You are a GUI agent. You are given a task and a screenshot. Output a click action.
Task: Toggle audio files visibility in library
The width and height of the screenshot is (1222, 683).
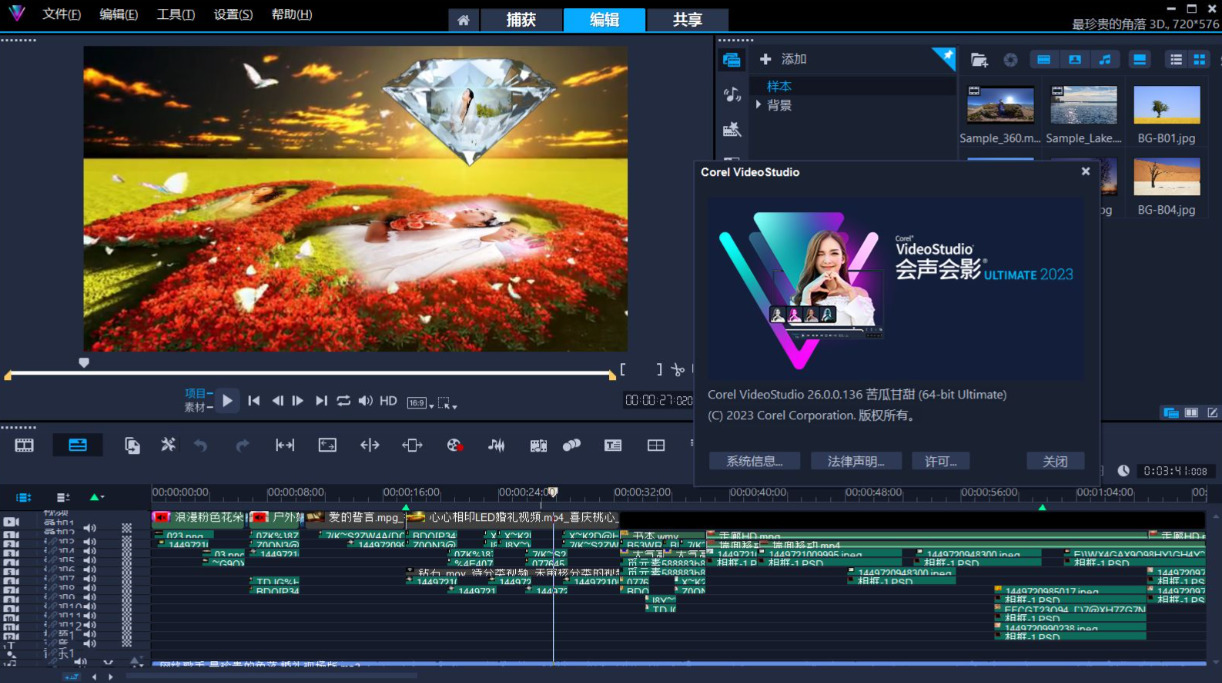[1104, 60]
